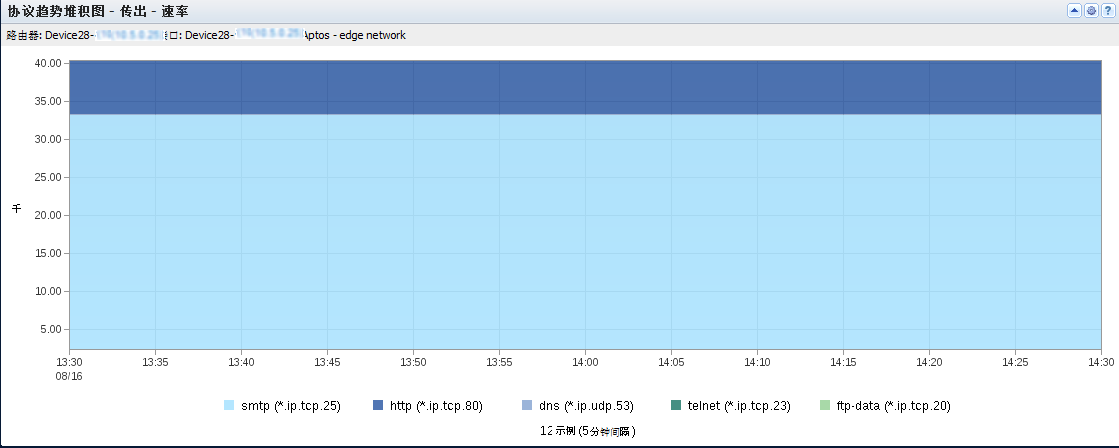Click the 10.00 y-axis value
The width and height of the screenshot is (1119, 448).
pyautogui.click(x=50, y=292)
